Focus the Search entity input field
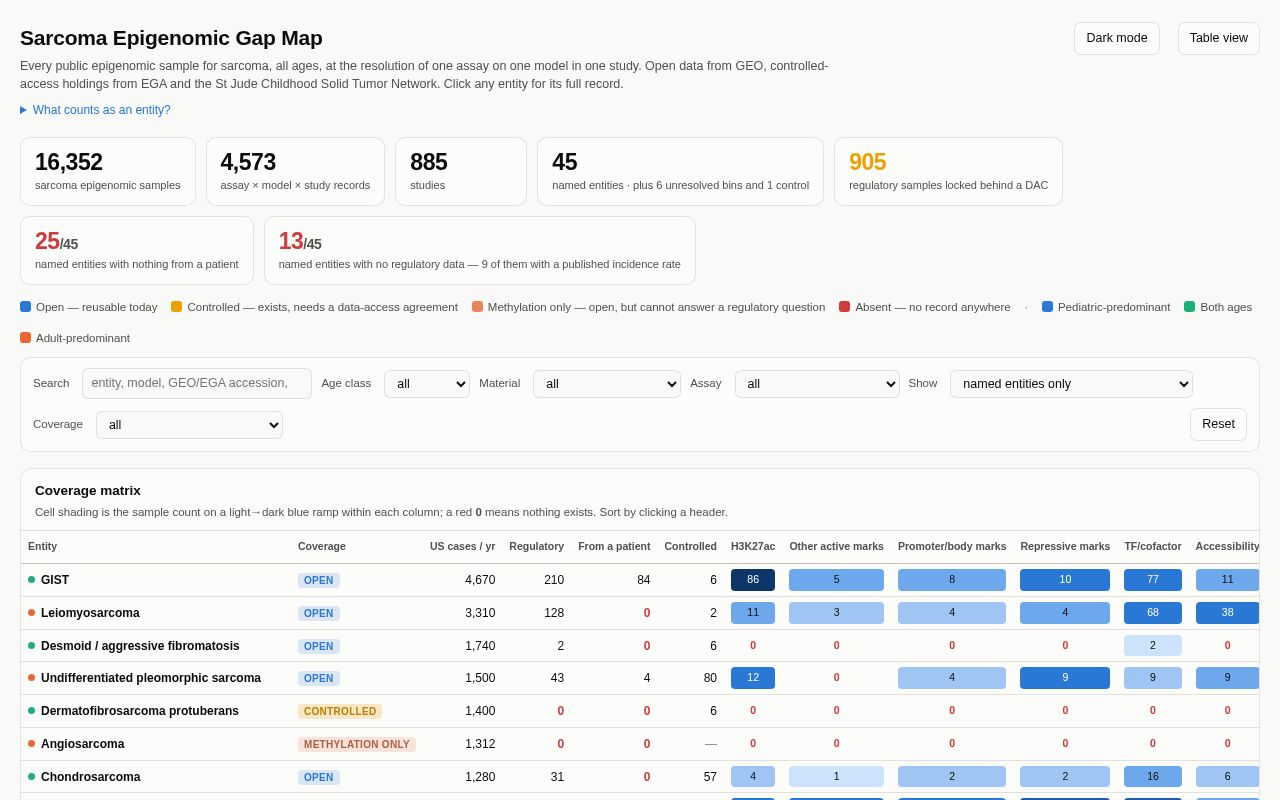Image resolution: width=1280 pixels, height=800 pixels. (197, 383)
